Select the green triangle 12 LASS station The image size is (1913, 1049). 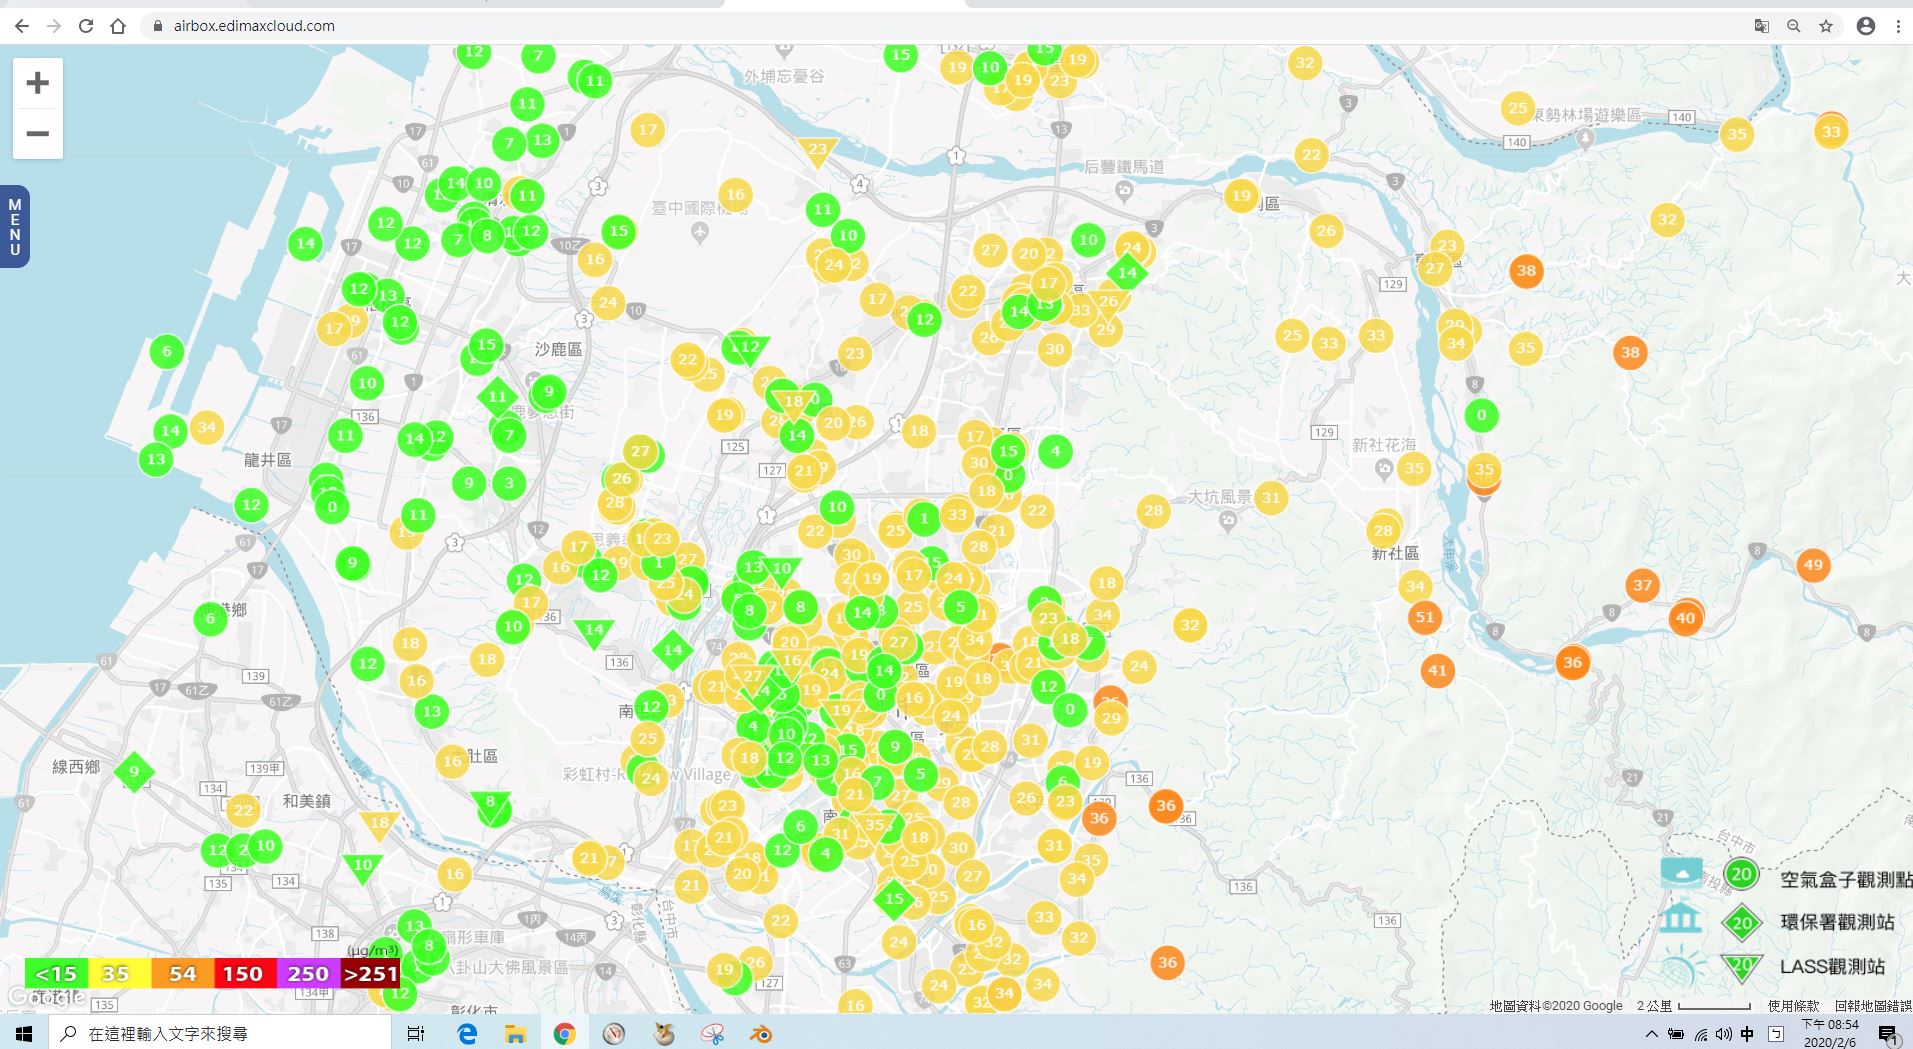coord(749,349)
